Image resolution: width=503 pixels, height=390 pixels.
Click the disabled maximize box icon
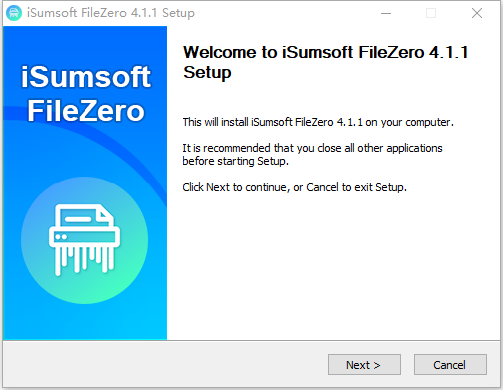point(431,13)
